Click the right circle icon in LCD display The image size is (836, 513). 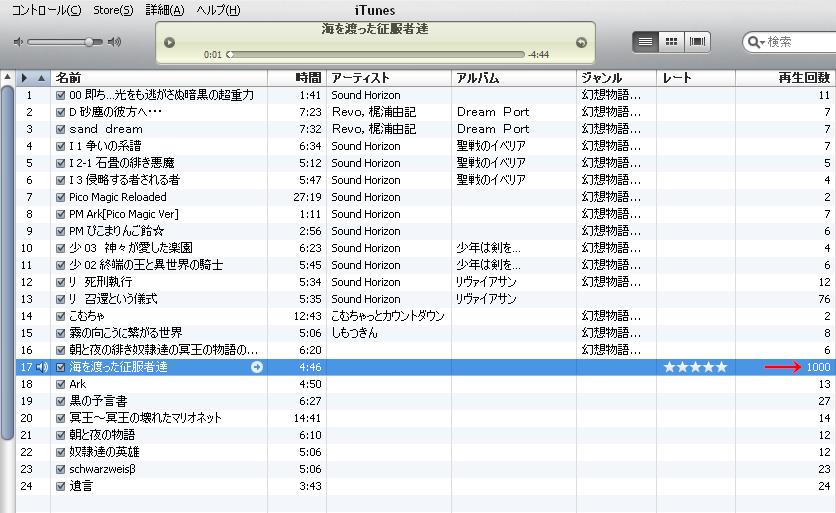[x=581, y=43]
